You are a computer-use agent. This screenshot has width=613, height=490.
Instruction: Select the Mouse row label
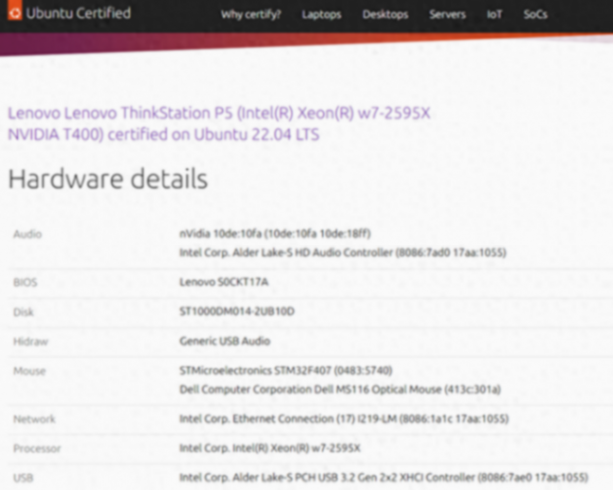coord(29,371)
